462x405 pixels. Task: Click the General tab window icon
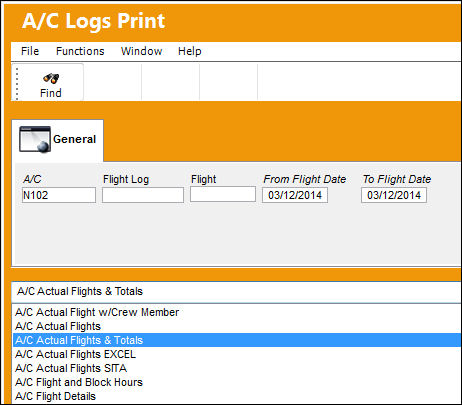click(35, 139)
